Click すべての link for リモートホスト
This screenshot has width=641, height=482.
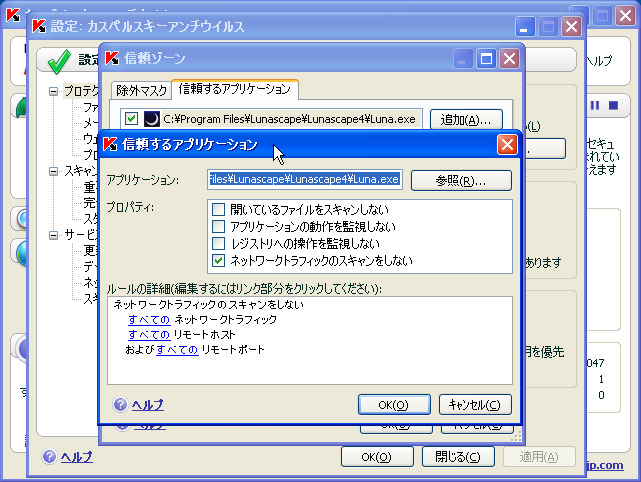[x=147, y=335]
